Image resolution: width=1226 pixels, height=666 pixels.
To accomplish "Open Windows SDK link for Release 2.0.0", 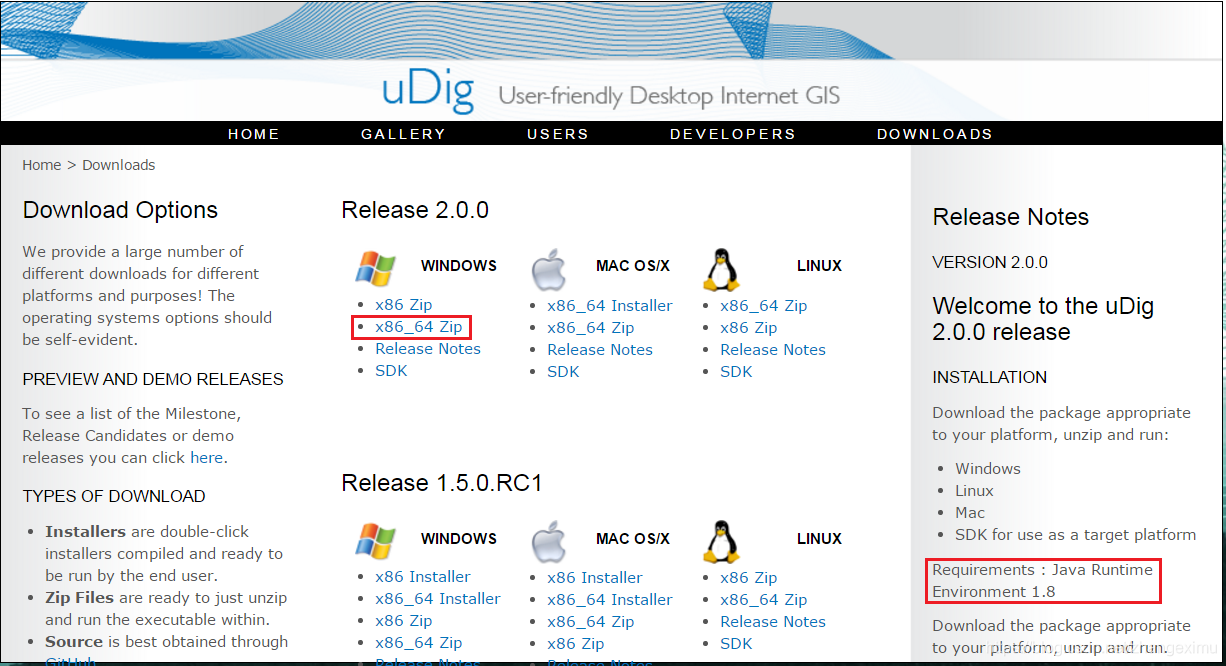I will pos(391,371).
